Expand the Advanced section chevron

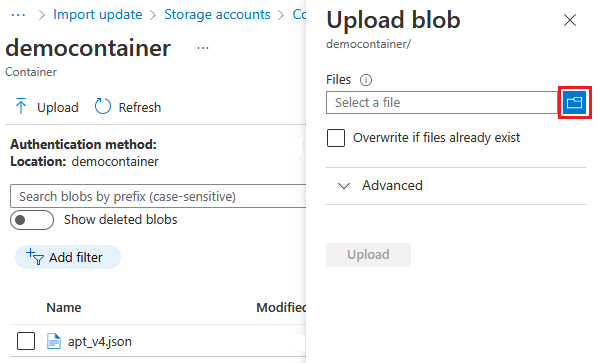click(344, 186)
